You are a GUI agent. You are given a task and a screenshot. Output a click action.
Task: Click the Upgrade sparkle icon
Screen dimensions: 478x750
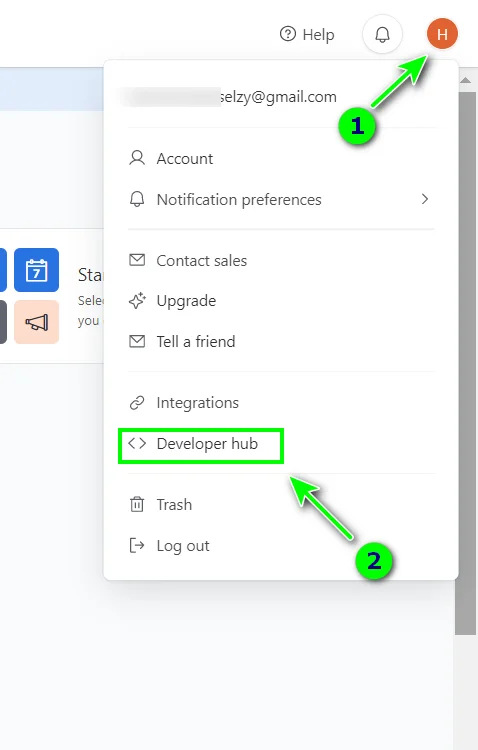137,300
